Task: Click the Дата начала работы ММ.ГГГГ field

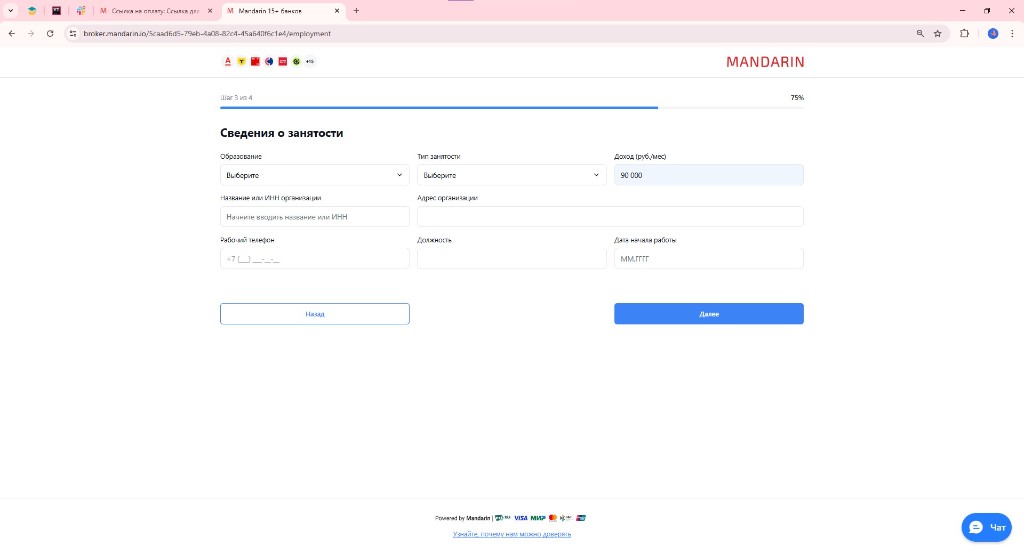Action: (709, 259)
